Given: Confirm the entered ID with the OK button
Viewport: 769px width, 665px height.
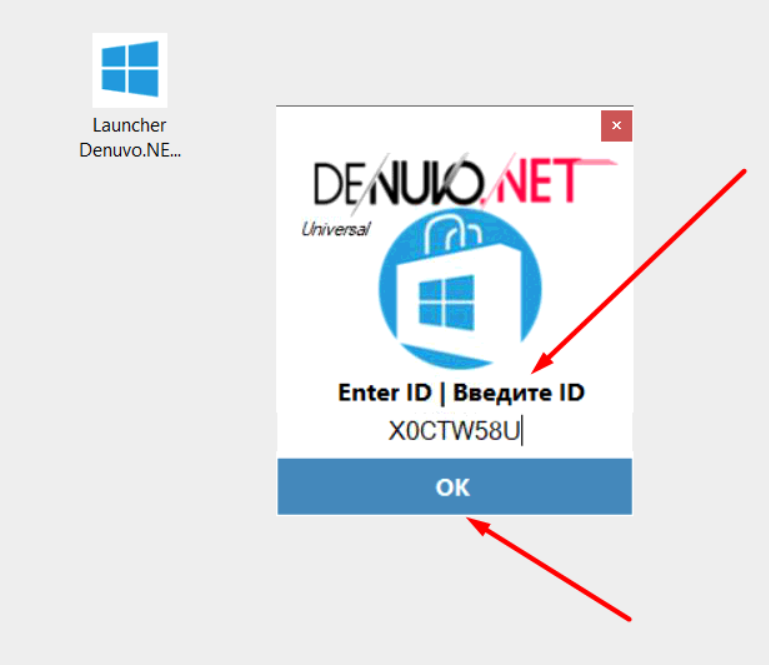Looking at the screenshot, I should coord(455,486).
